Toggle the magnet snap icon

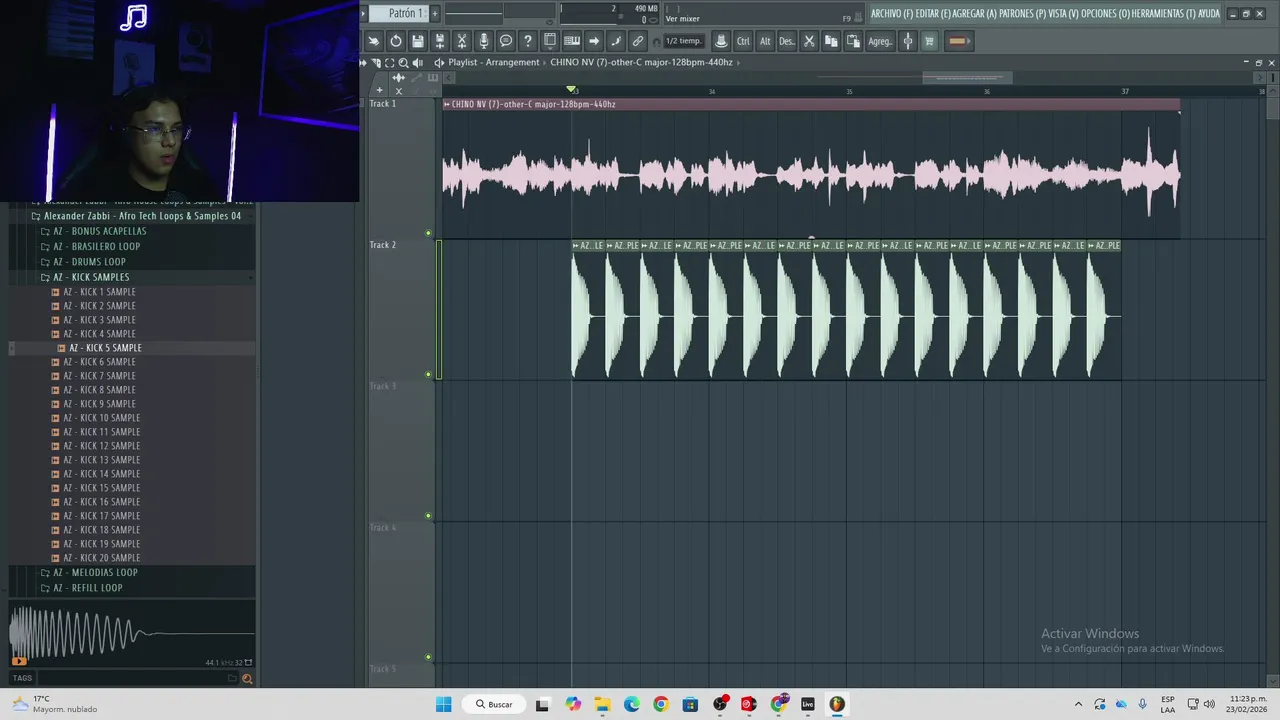(x=656, y=42)
